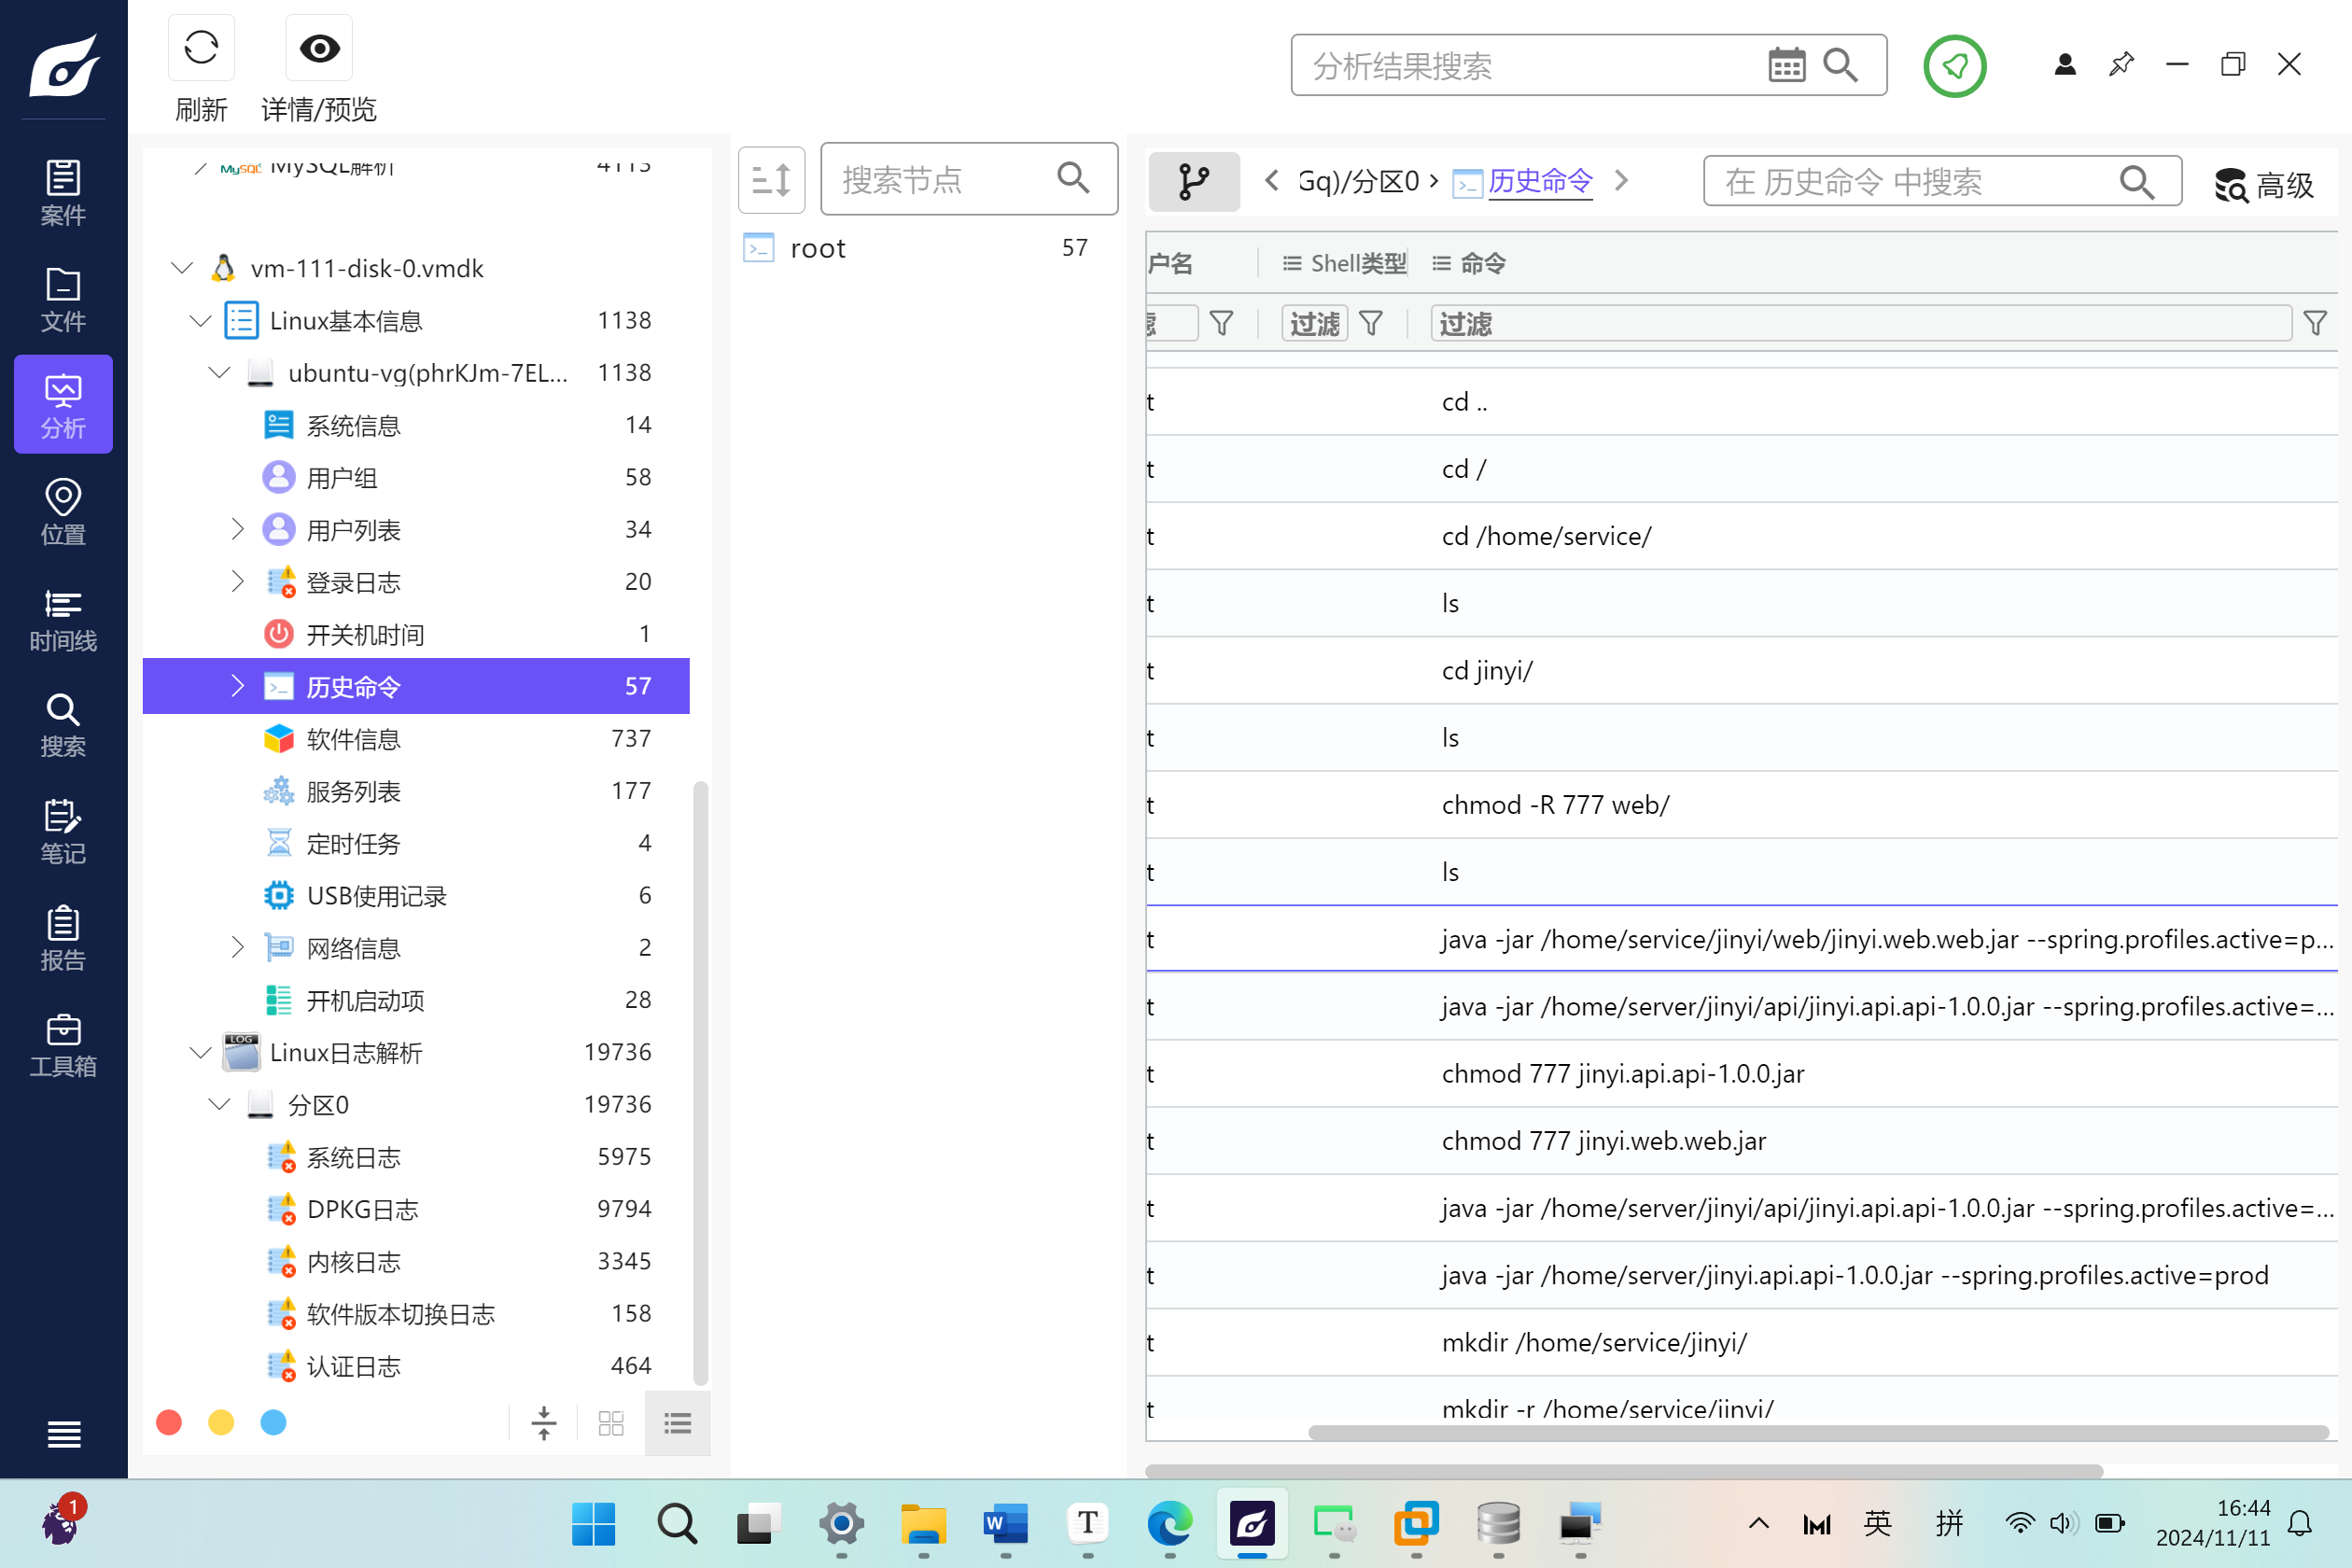Collapse the 分区0 node
The height and width of the screenshot is (1568, 2352).
point(219,1104)
